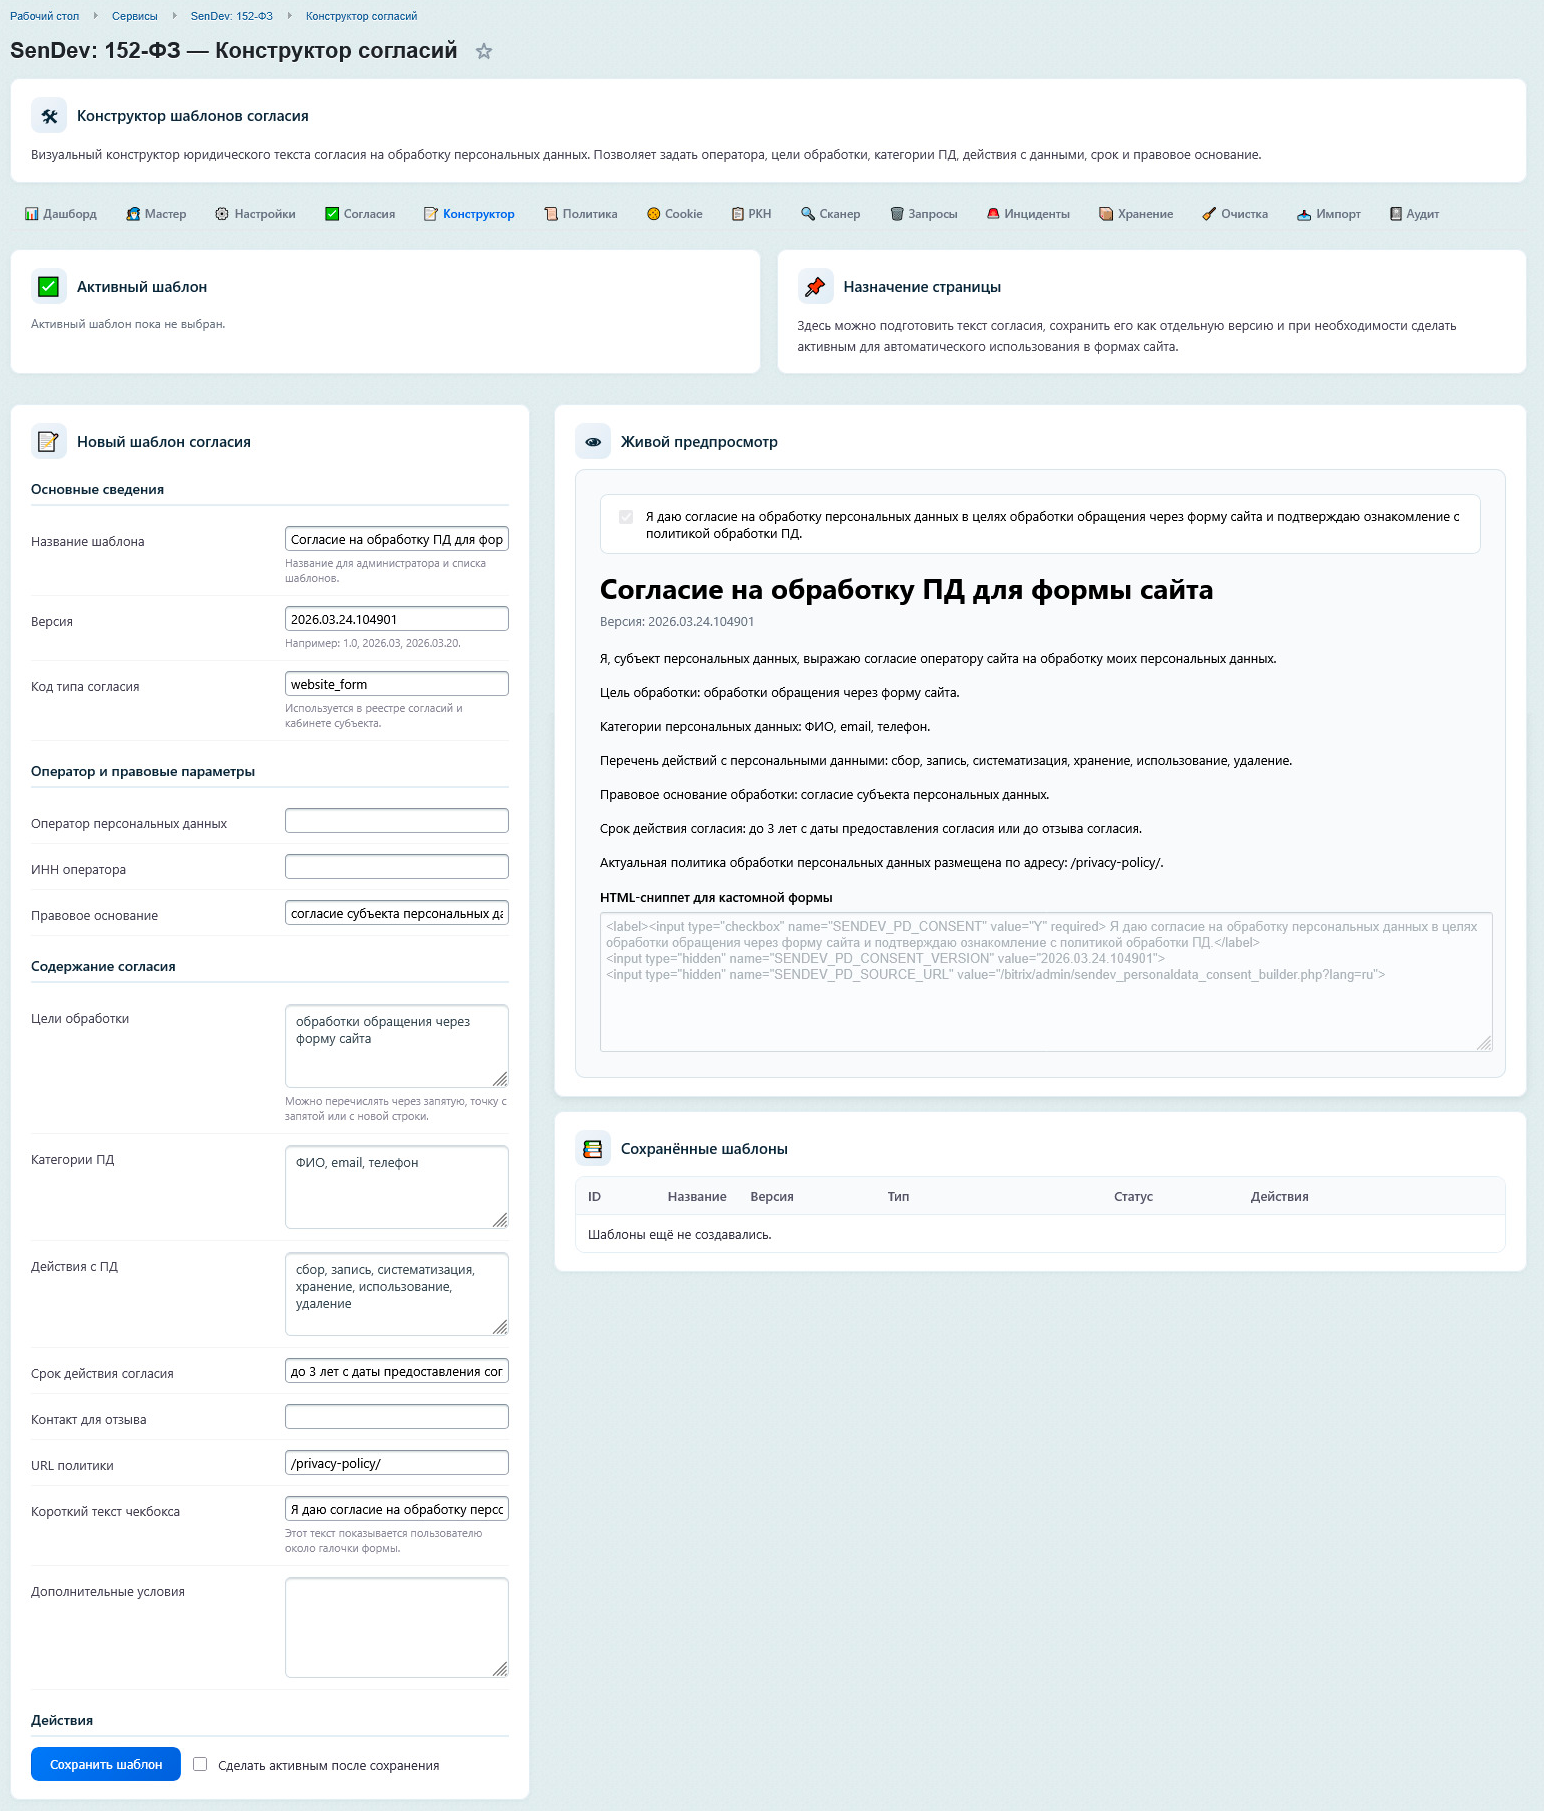Click the Название шаблона input field

pyautogui.click(x=396, y=539)
